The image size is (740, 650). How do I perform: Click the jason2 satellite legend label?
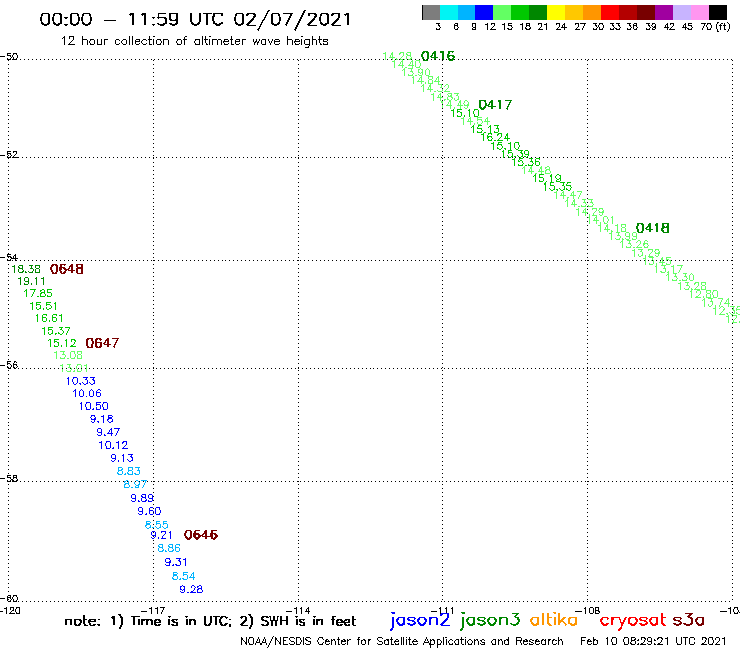tap(420, 620)
